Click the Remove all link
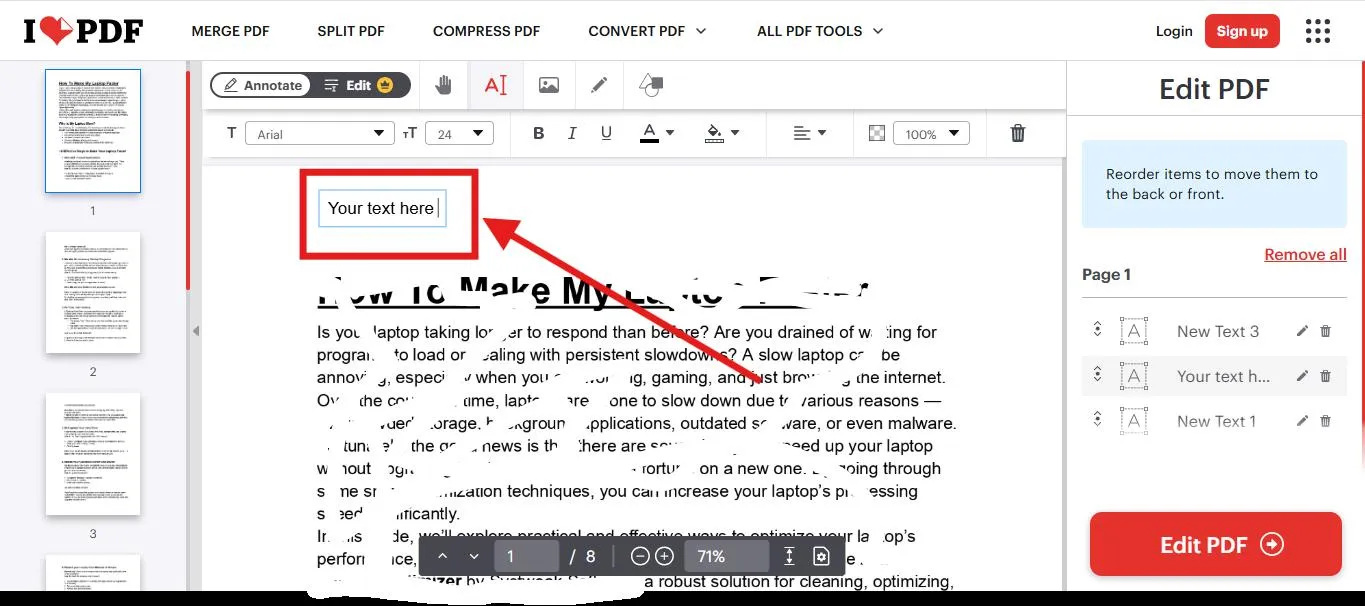The height and width of the screenshot is (606, 1365). point(1305,254)
